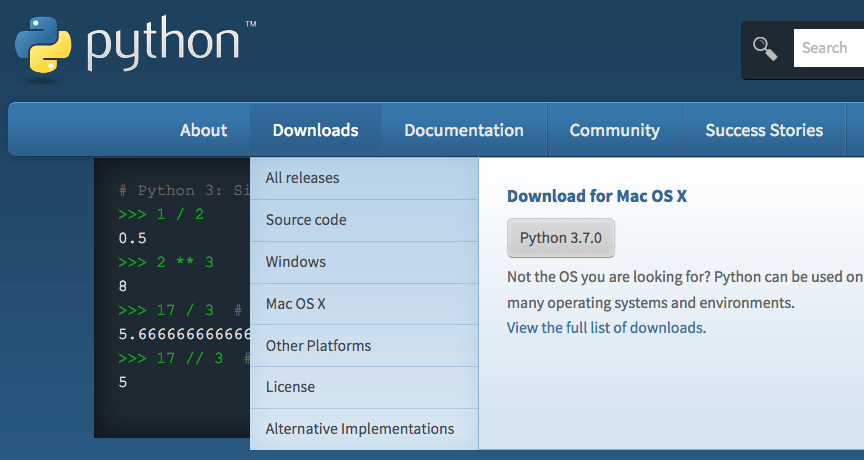Open Other Platforms downloads

tap(318, 346)
